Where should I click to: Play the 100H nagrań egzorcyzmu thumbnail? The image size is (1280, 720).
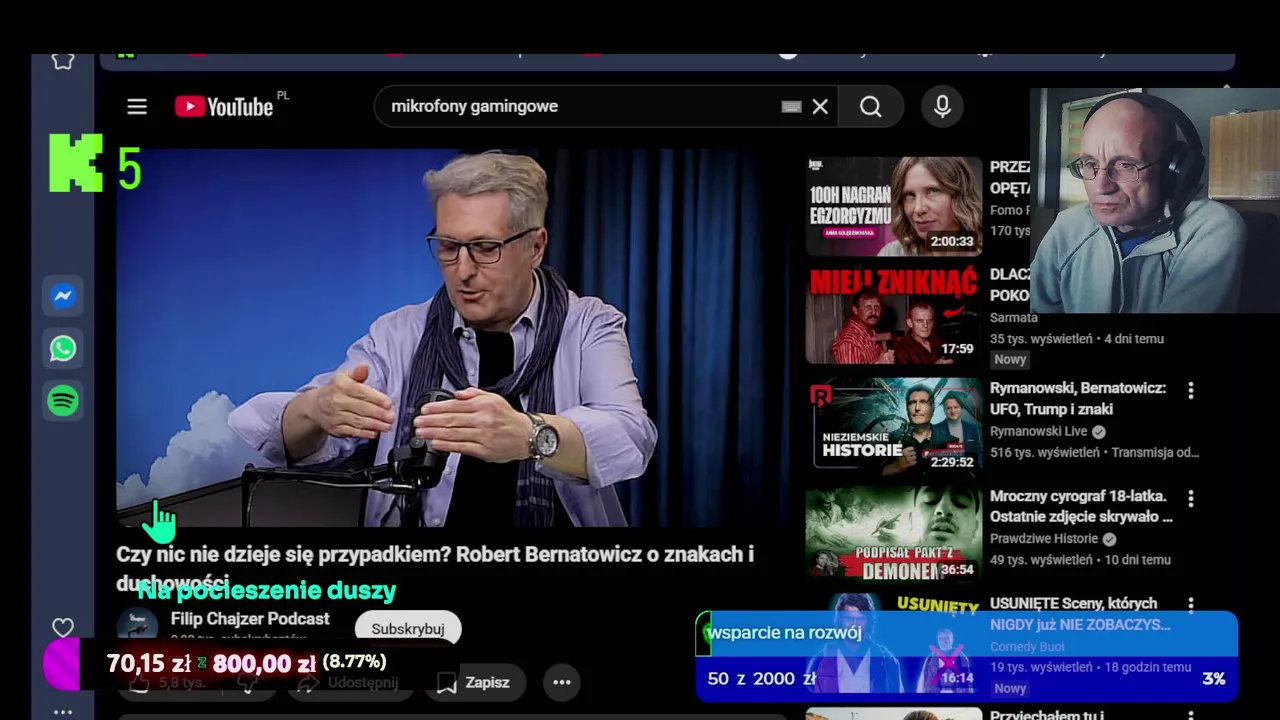894,206
